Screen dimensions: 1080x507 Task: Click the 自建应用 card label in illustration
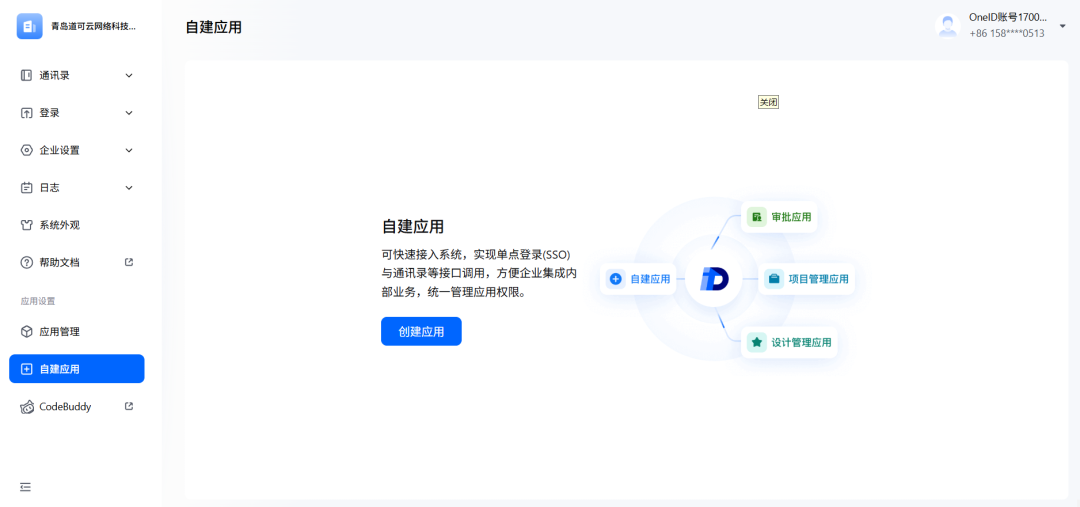click(x=650, y=279)
